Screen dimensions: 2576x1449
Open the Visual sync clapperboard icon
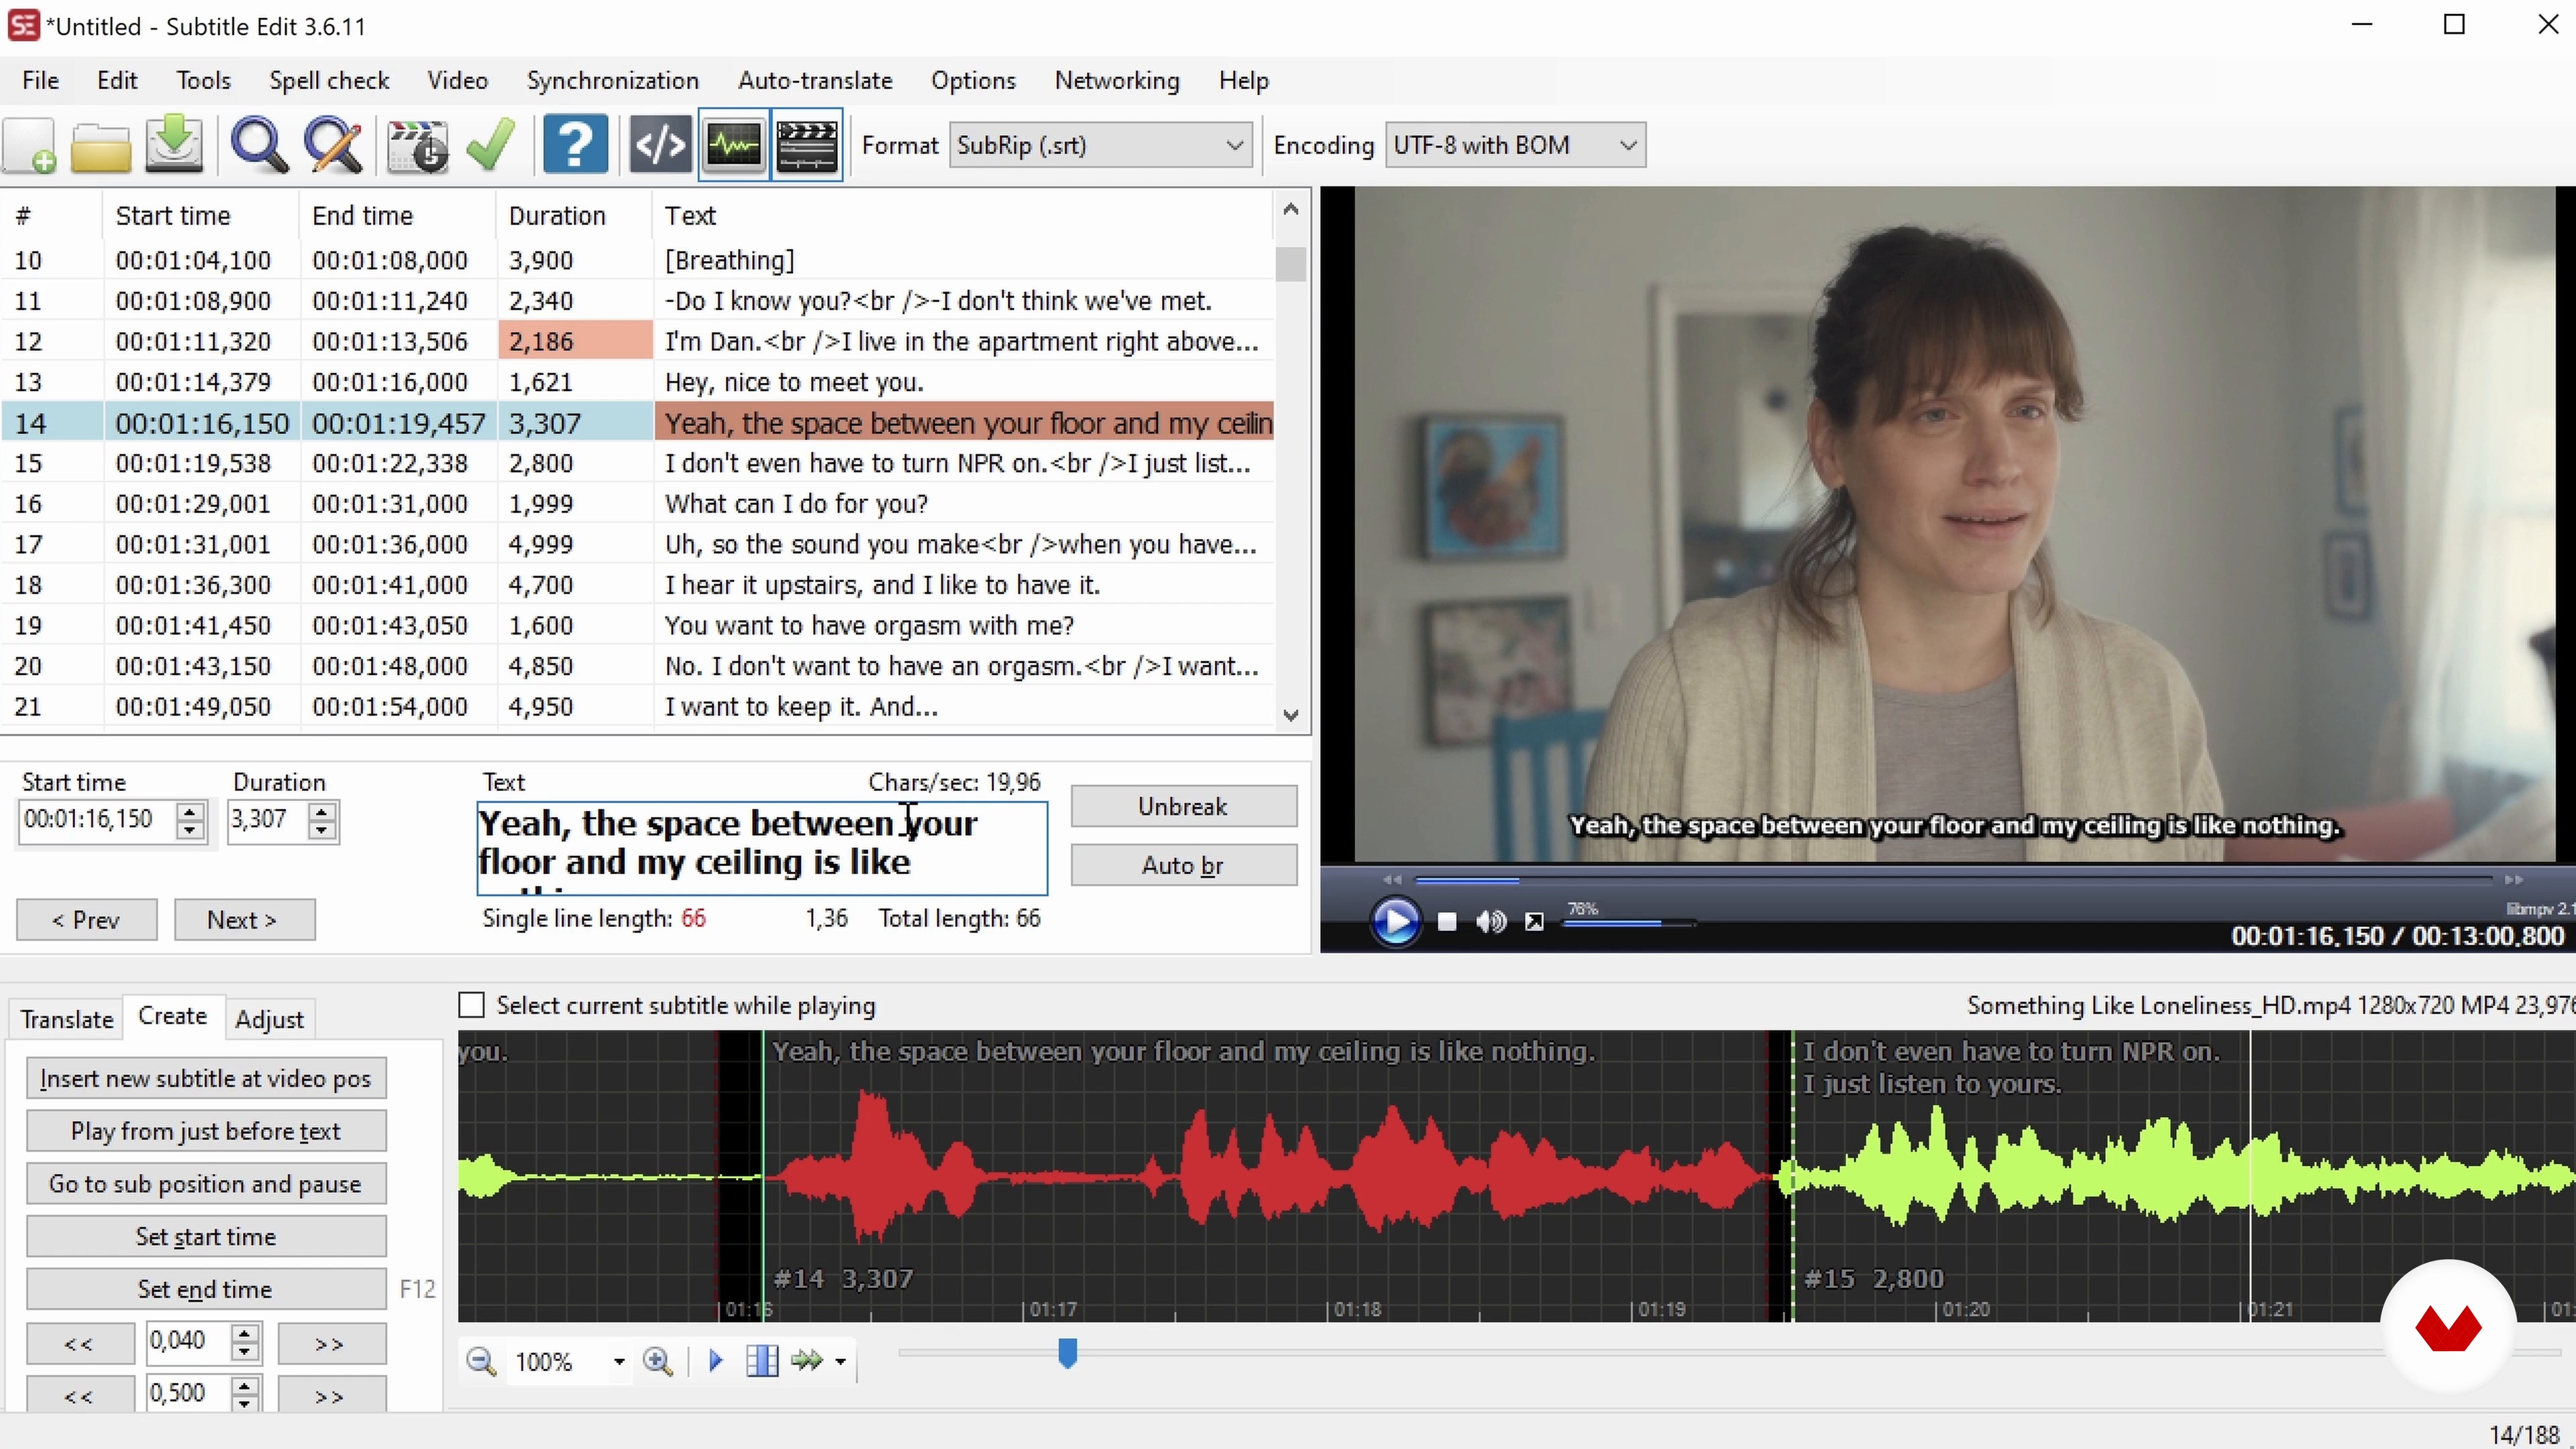pyautogui.click(x=418, y=146)
